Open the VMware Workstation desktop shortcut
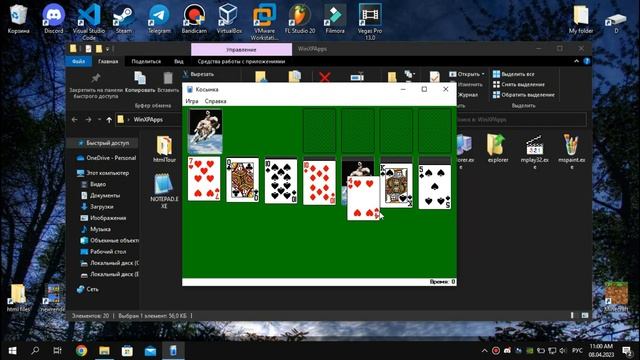The height and width of the screenshot is (360, 640). click(264, 21)
